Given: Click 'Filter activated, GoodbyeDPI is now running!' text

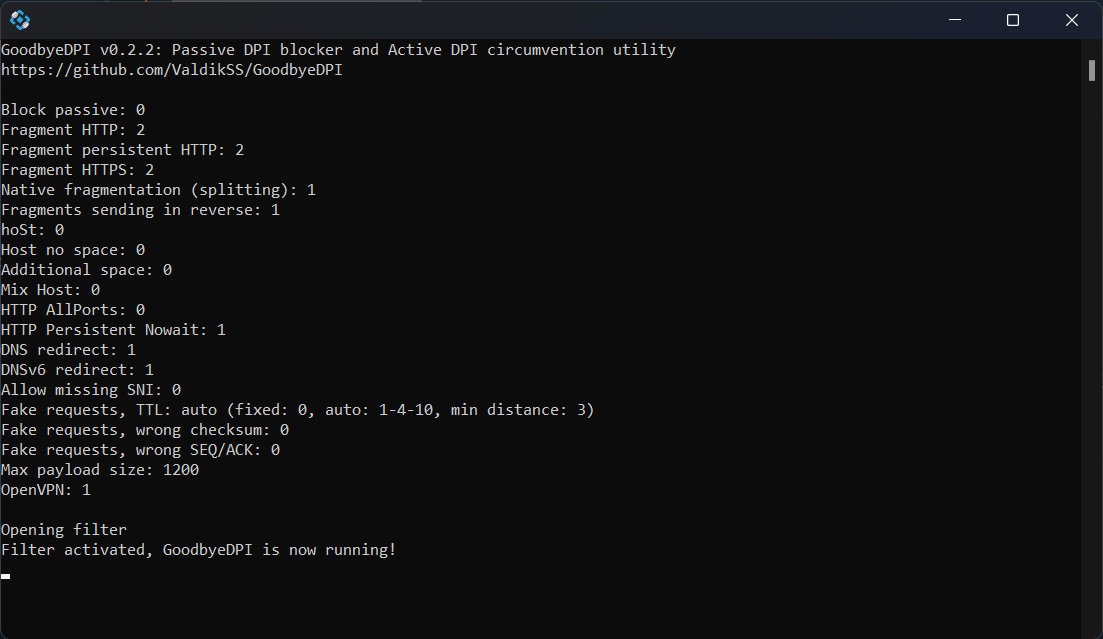Looking at the screenshot, I should coord(198,550).
